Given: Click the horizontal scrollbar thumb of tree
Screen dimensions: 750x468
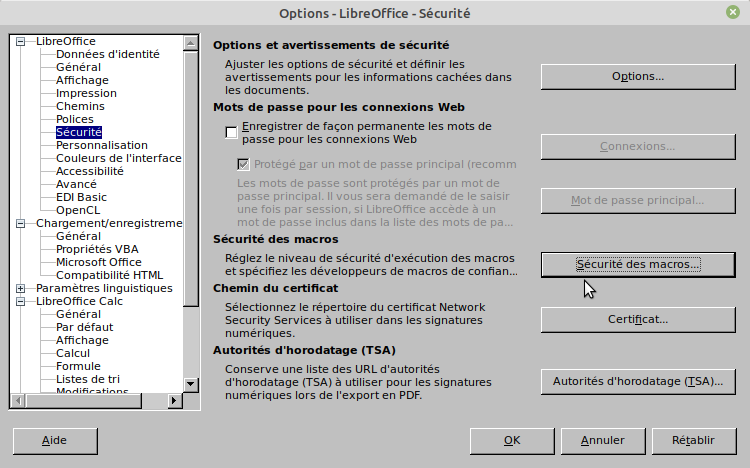Looking at the screenshot, I should coord(84,401).
